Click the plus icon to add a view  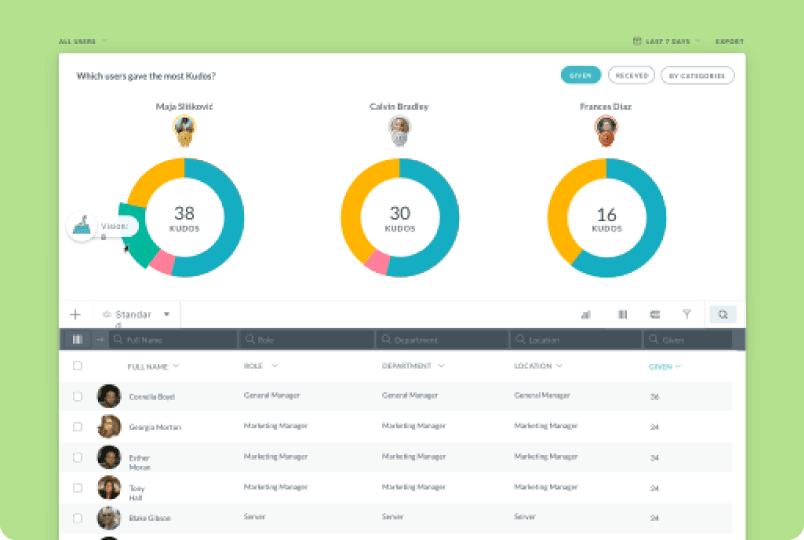75,314
